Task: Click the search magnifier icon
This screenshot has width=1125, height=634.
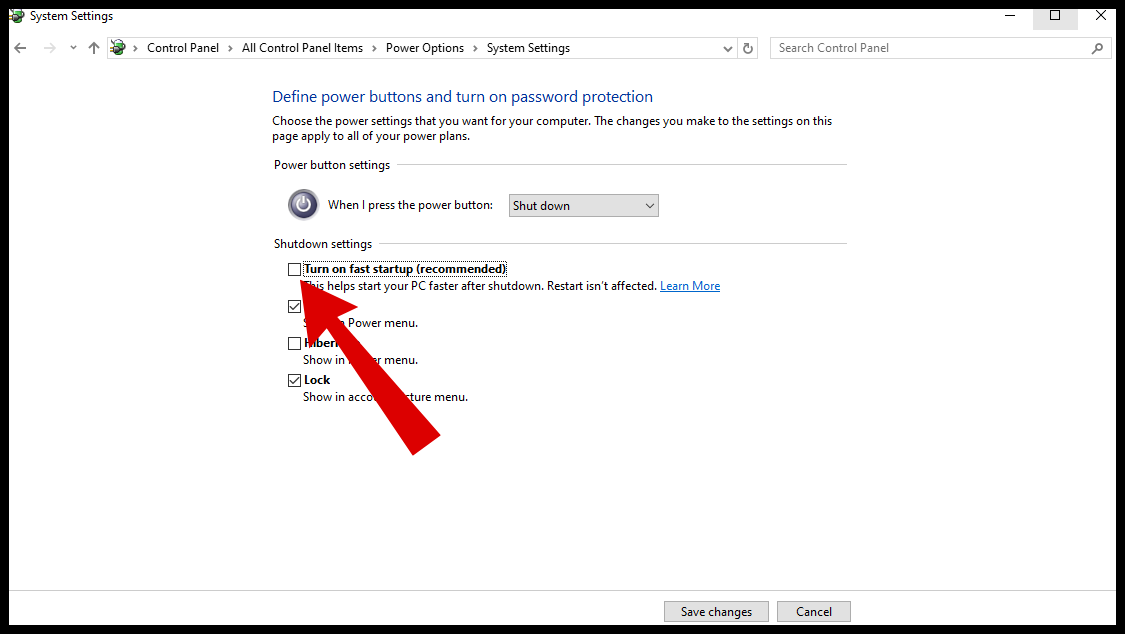Action: pos(1097,48)
